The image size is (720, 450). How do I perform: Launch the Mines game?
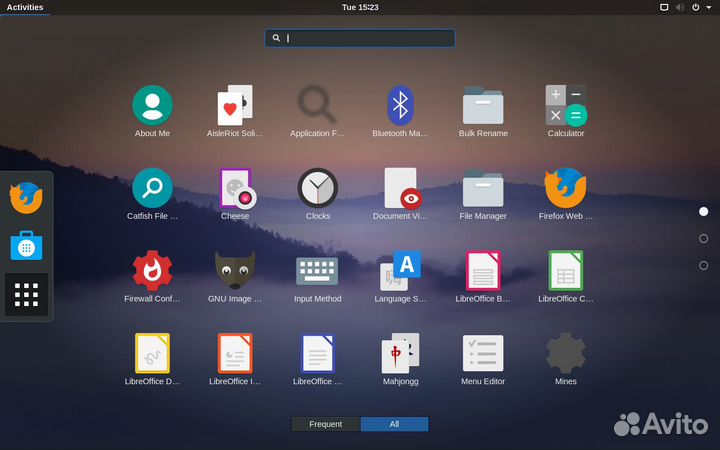pyautogui.click(x=566, y=359)
